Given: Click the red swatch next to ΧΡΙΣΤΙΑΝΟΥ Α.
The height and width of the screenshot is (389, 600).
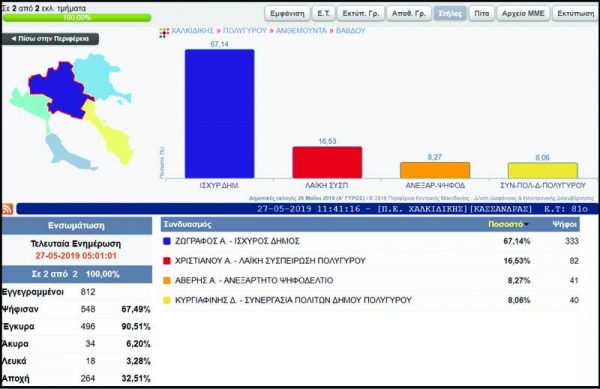Looking at the screenshot, I should tap(166, 261).
